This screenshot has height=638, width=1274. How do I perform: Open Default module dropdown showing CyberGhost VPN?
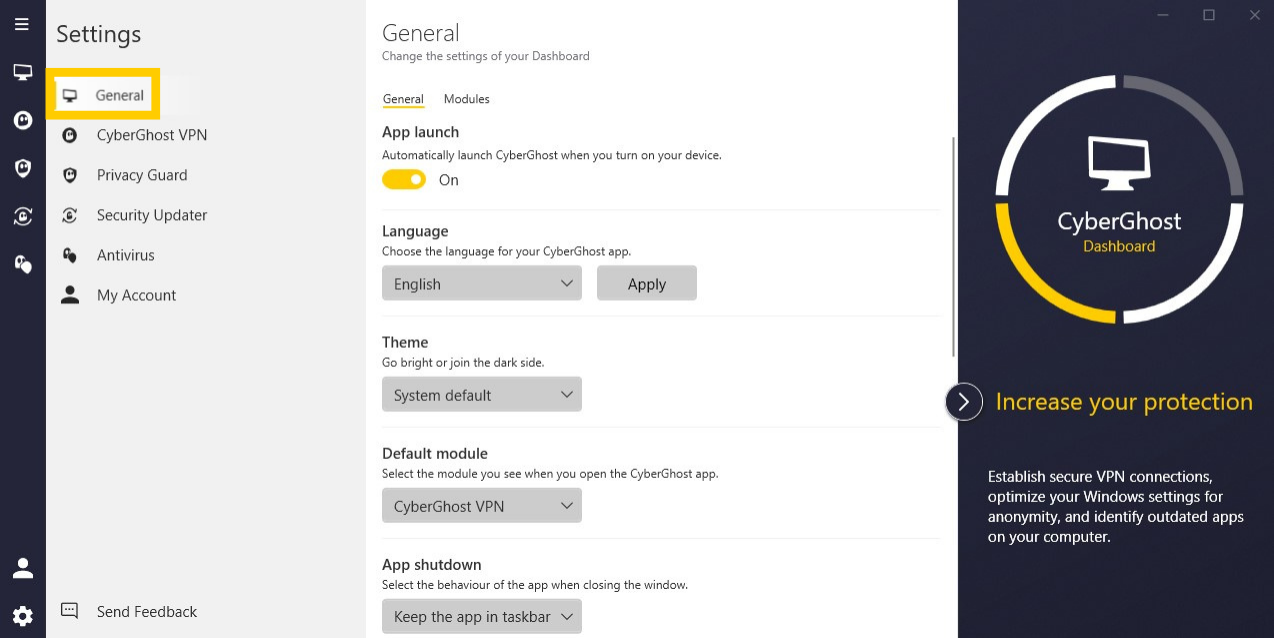(482, 506)
